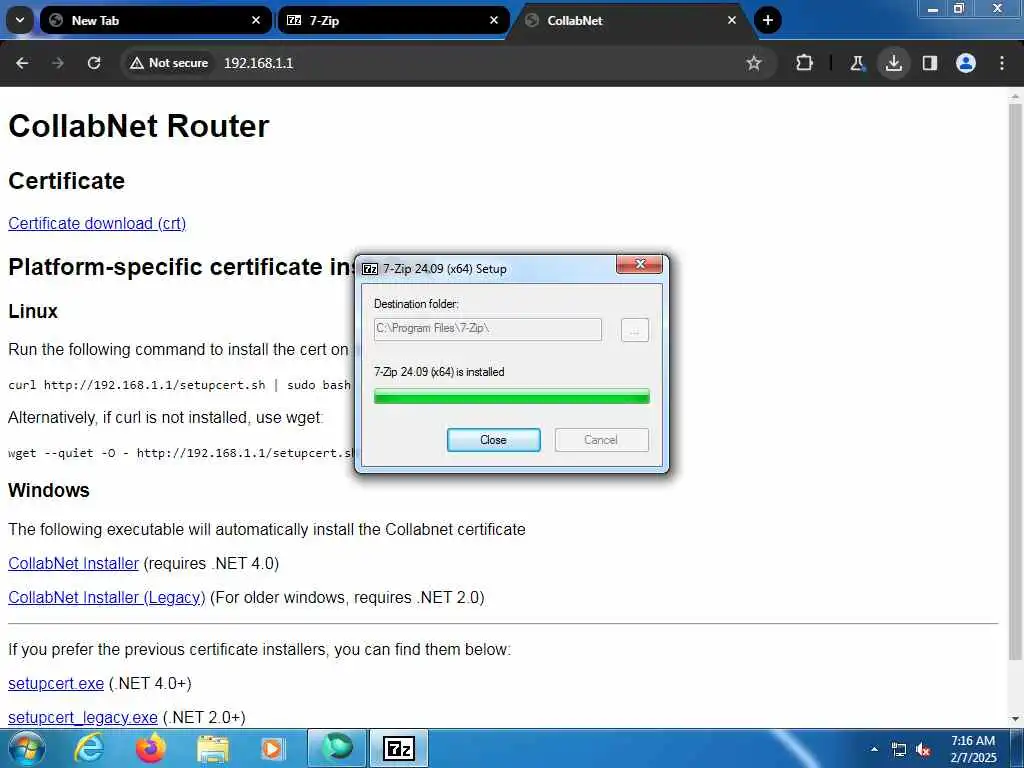Image resolution: width=1024 pixels, height=768 pixels.
Task: Switch to the 7-Zip tab
Action: point(393,20)
